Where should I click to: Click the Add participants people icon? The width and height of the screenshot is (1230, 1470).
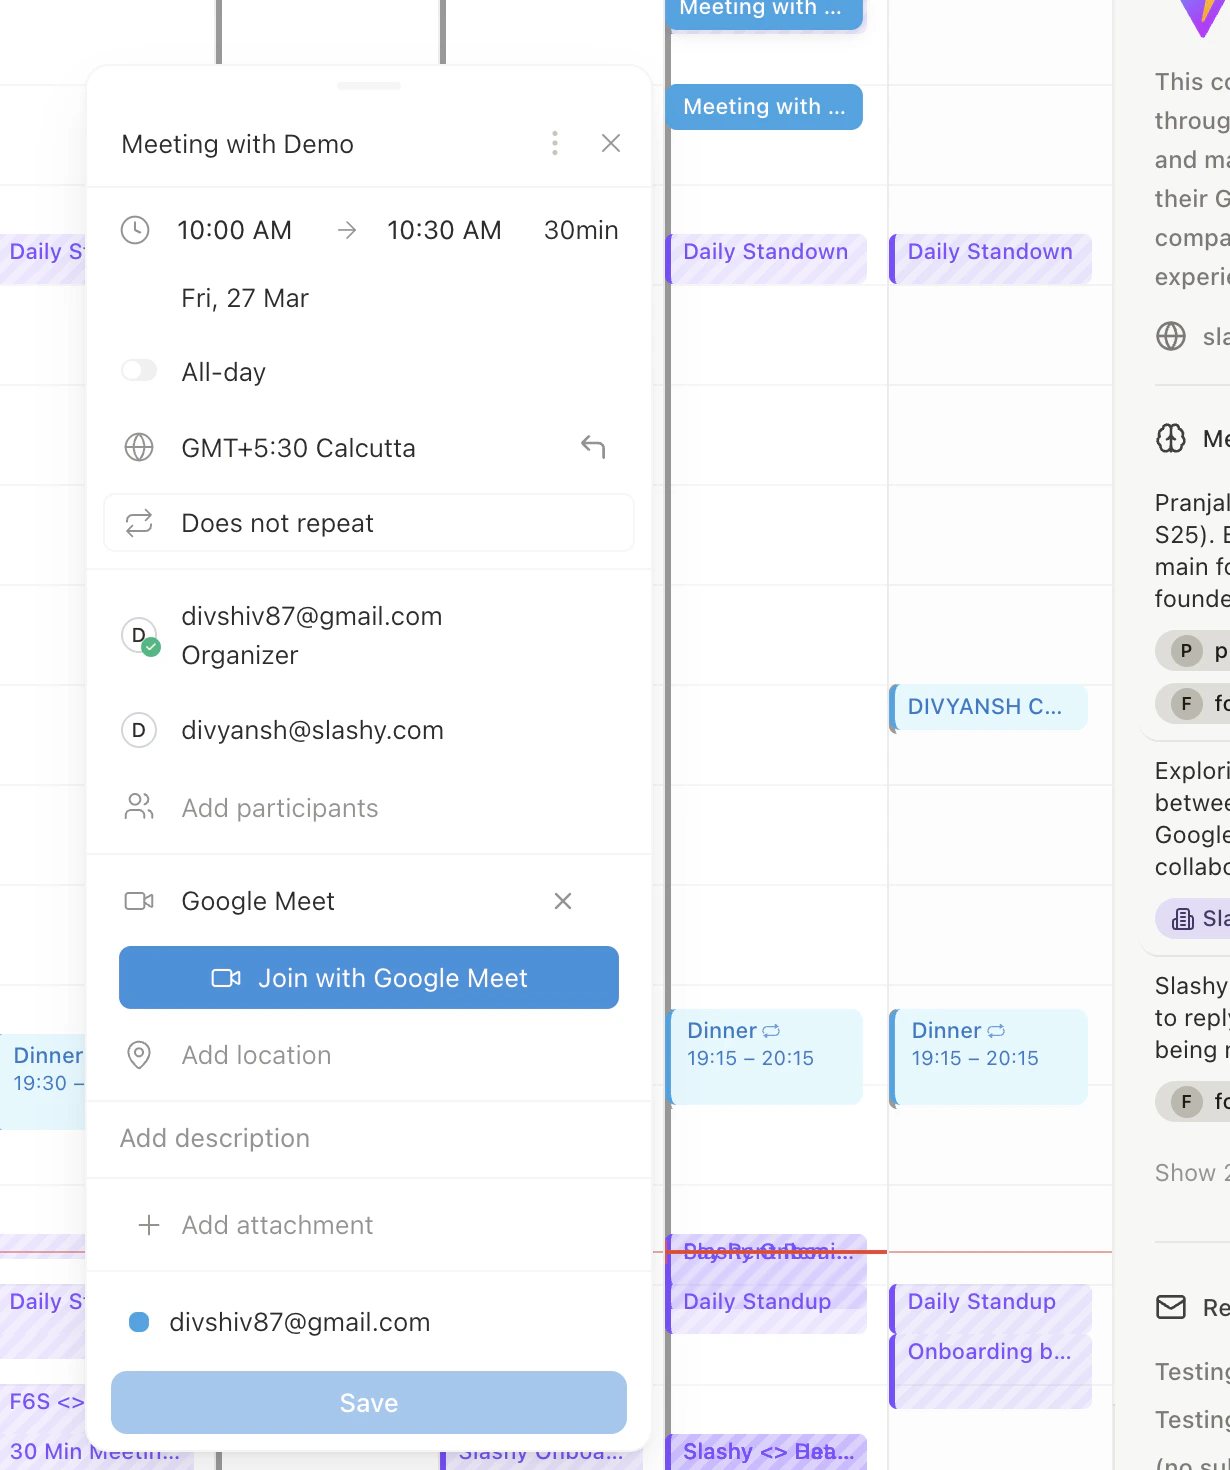pos(138,807)
